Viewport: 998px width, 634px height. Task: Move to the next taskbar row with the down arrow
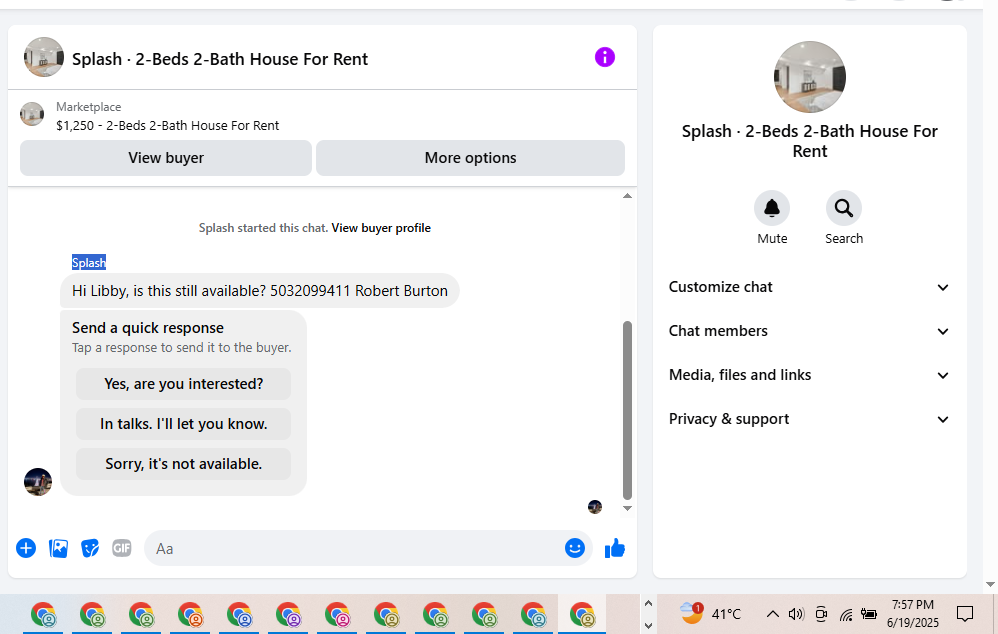[648, 626]
